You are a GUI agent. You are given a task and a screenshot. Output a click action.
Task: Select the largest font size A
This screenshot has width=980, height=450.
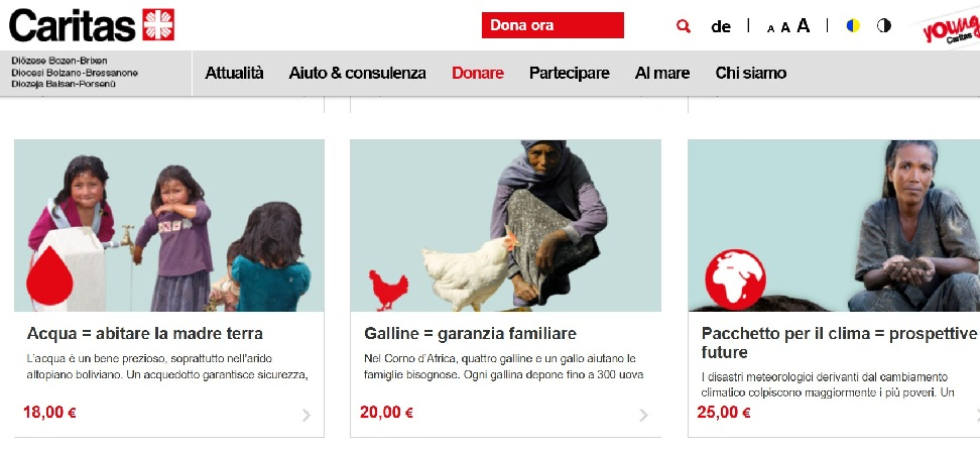(803, 26)
